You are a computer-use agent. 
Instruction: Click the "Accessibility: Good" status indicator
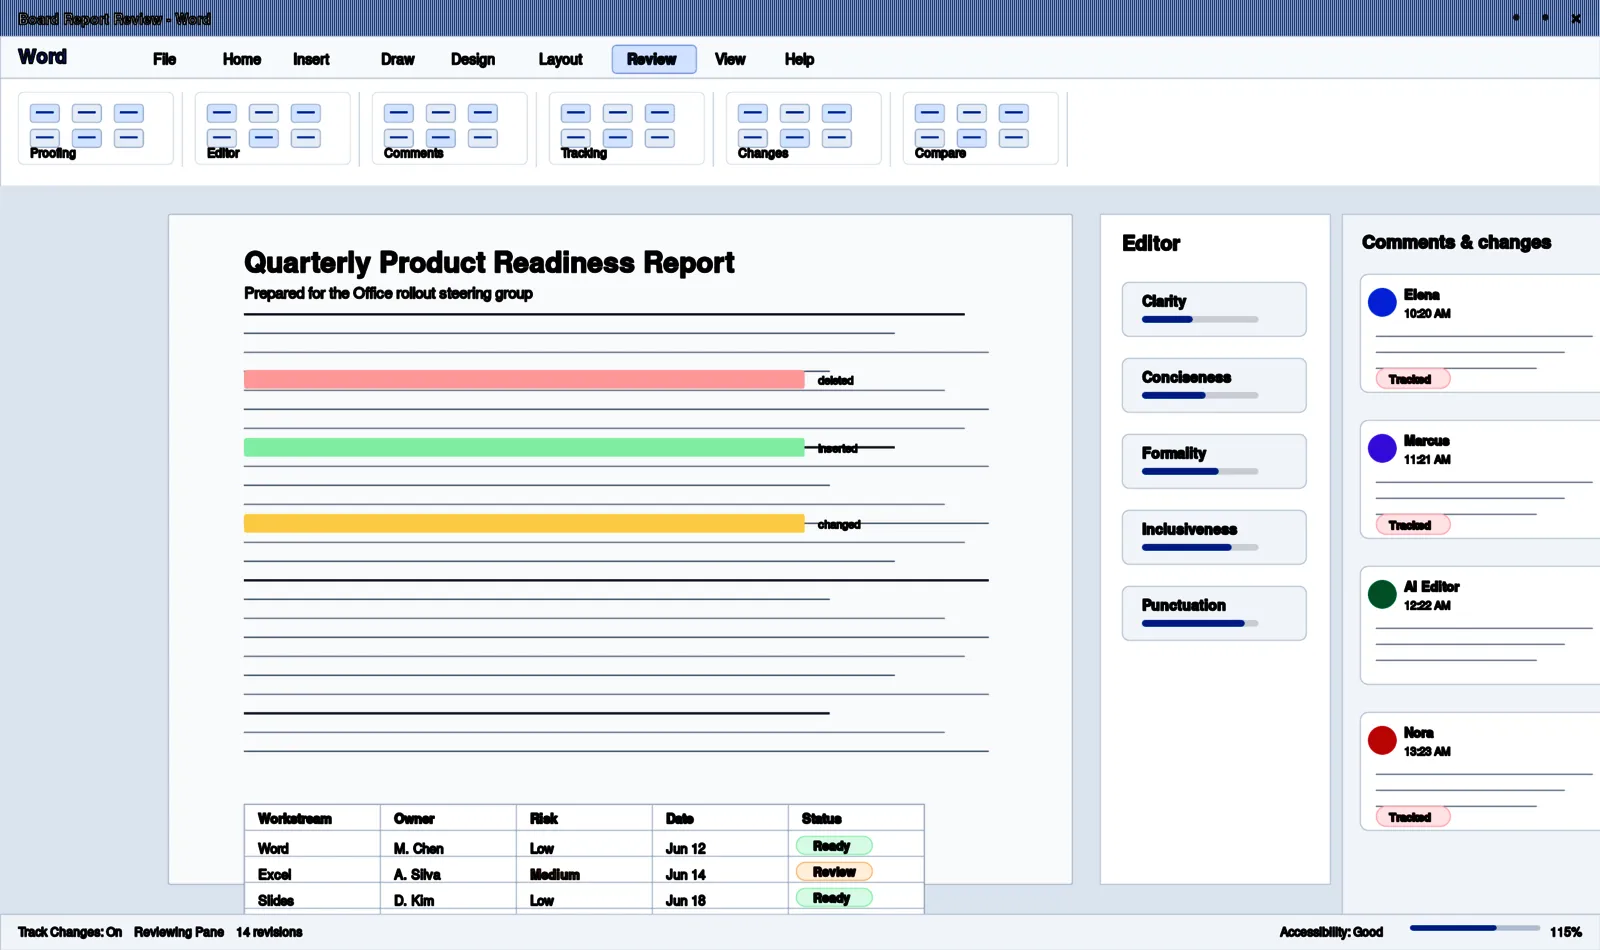click(1331, 932)
